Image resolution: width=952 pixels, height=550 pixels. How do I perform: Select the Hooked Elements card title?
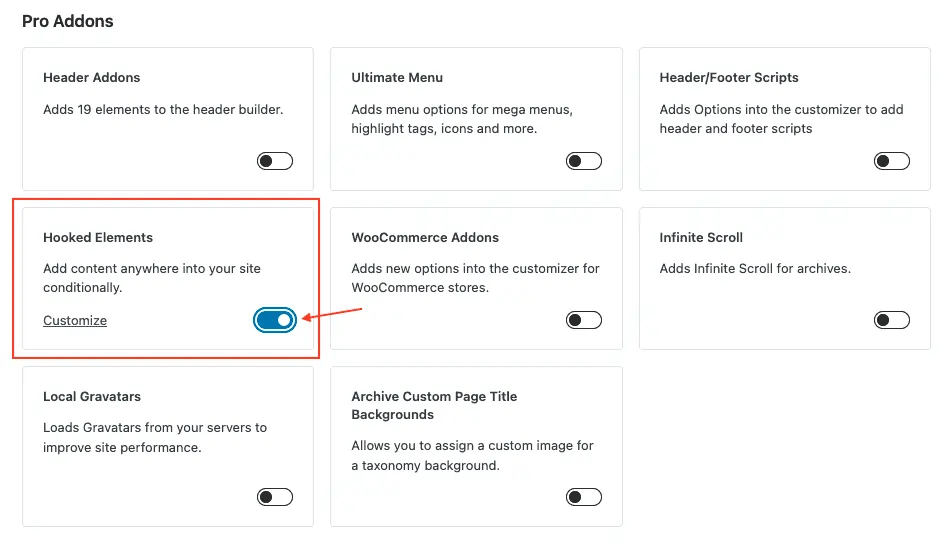click(98, 237)
